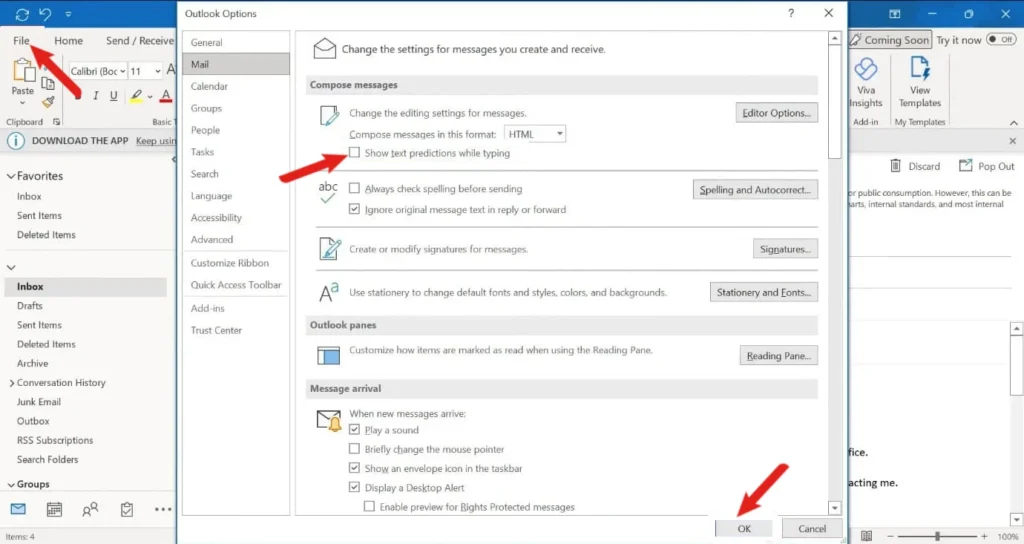Switch to Calendar view in bottom navigation

click(54, 509)
